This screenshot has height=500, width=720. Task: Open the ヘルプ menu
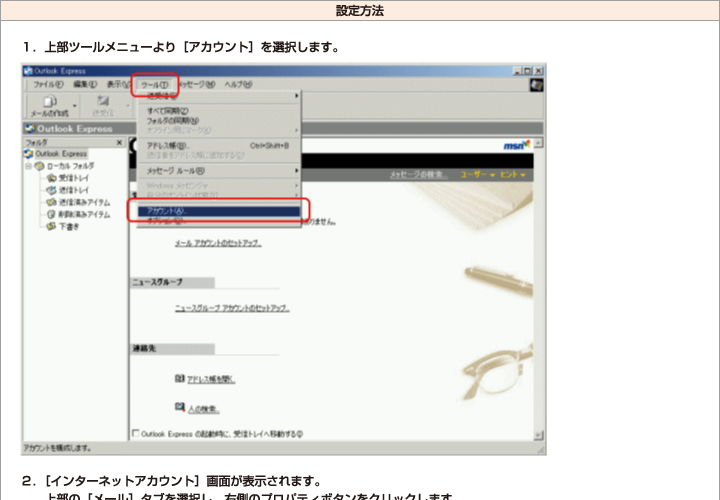point(238,84)
